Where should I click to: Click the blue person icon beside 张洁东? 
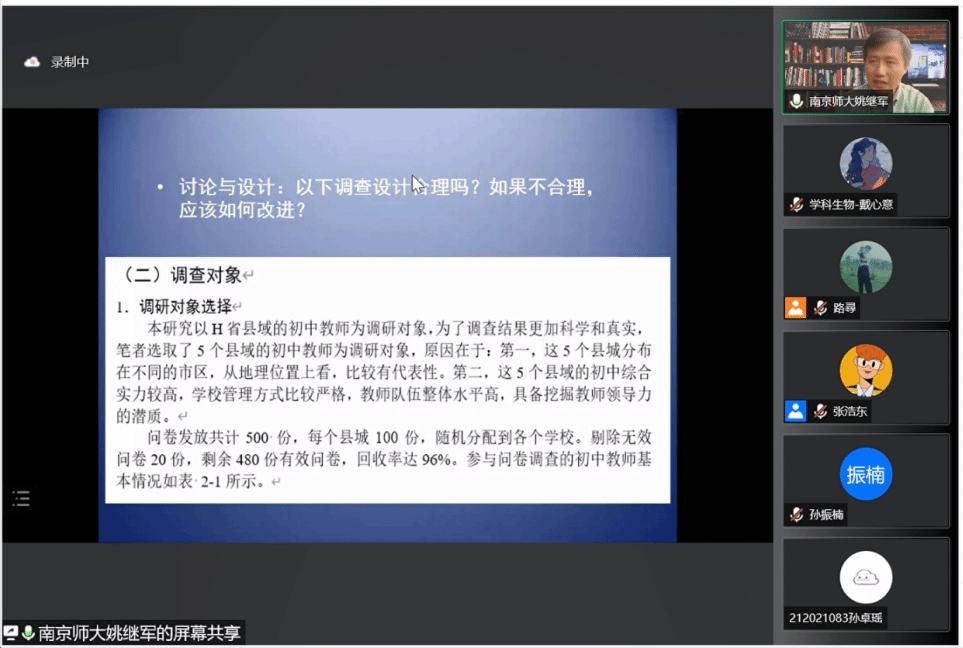(x=795, y=411)
